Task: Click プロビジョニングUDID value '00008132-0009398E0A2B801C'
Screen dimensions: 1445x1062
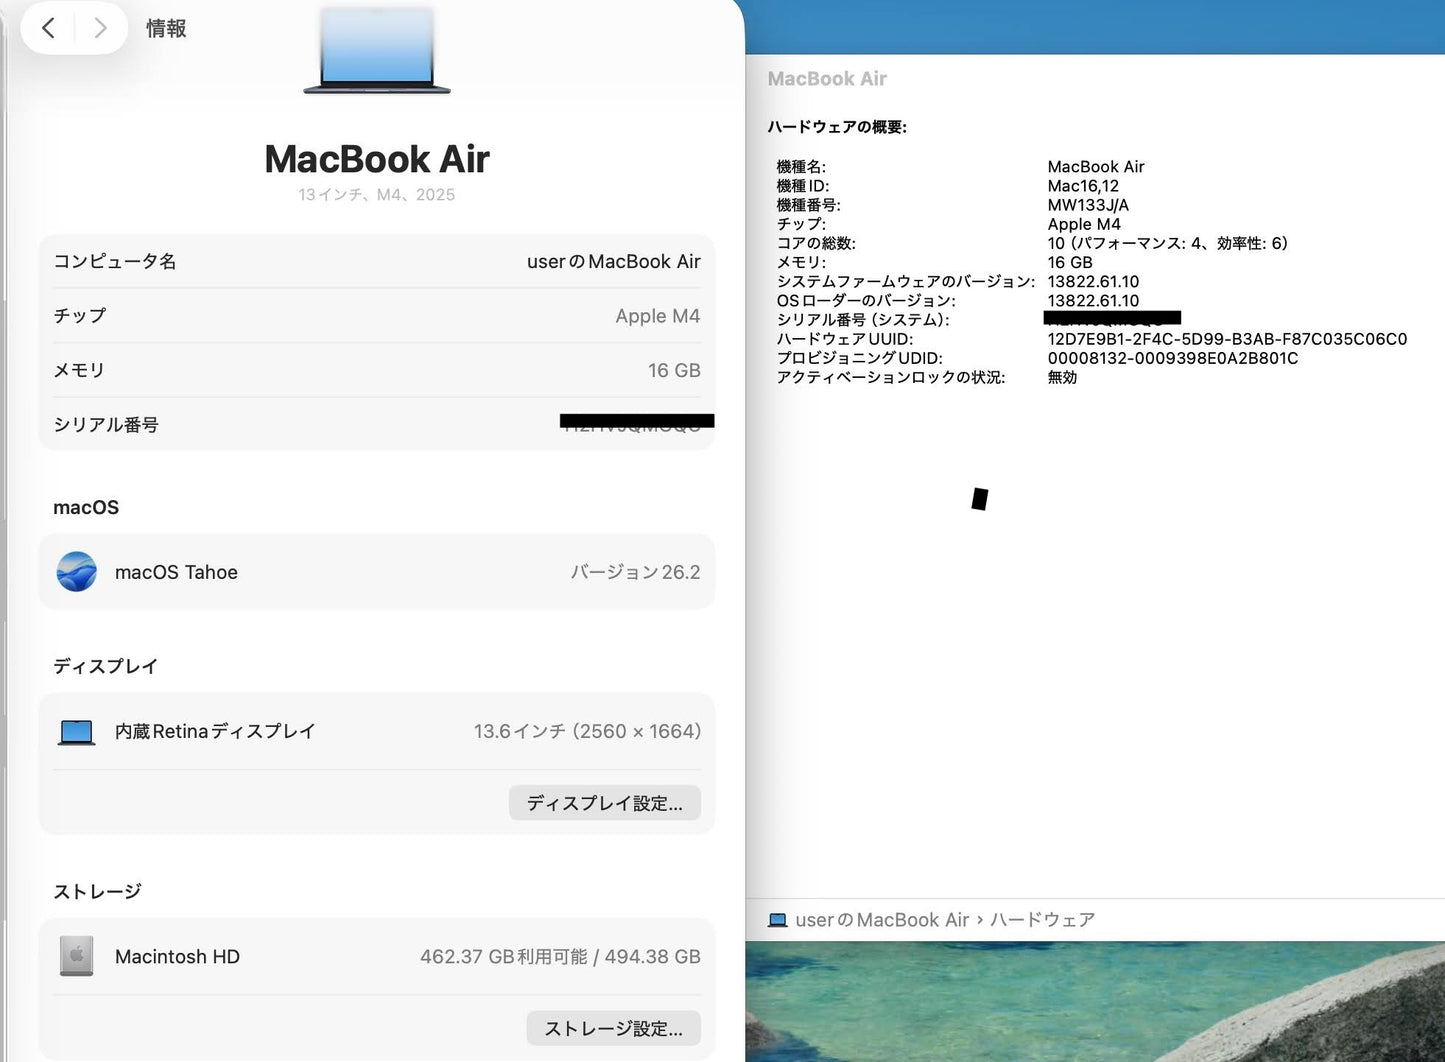Action: click(1173, 358)
